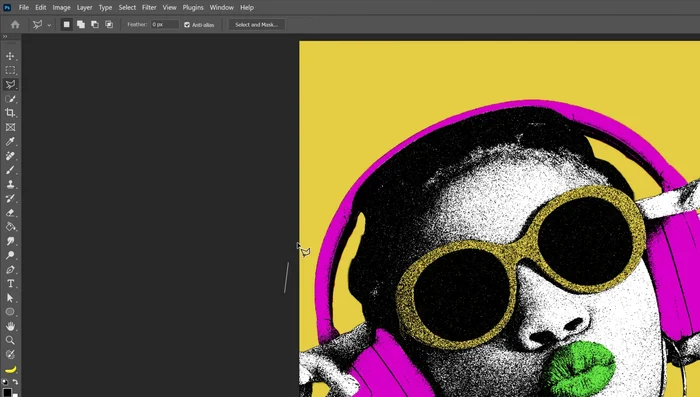Open the background color swatch
Viewport: 700px width, 397px height.
[x=15, y=395]
